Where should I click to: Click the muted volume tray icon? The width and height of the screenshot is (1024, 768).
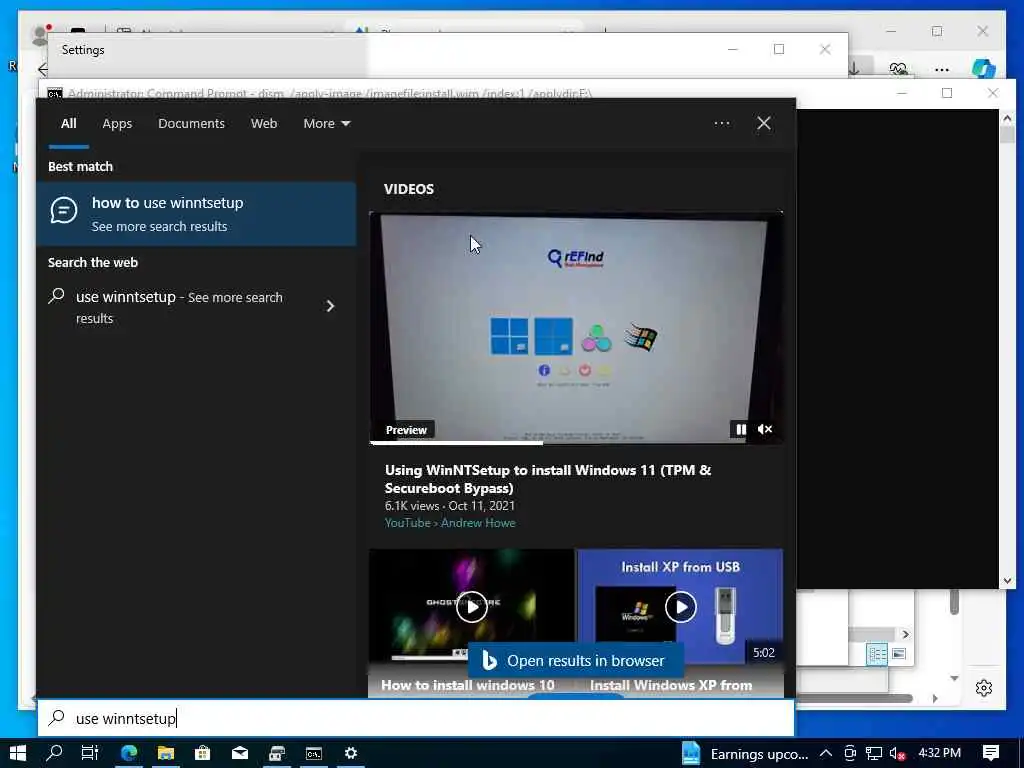[x=897, y=754]
